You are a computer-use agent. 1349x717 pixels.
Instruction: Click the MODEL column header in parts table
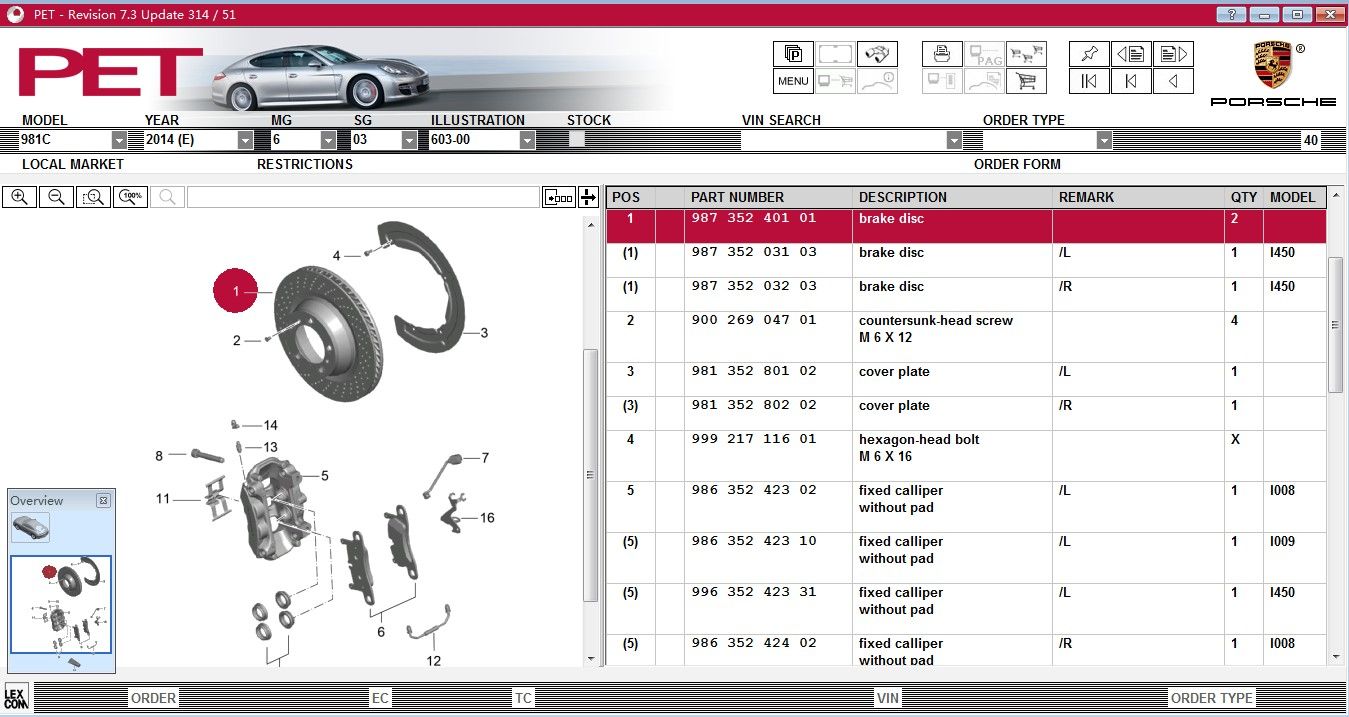pos(1295,197)
